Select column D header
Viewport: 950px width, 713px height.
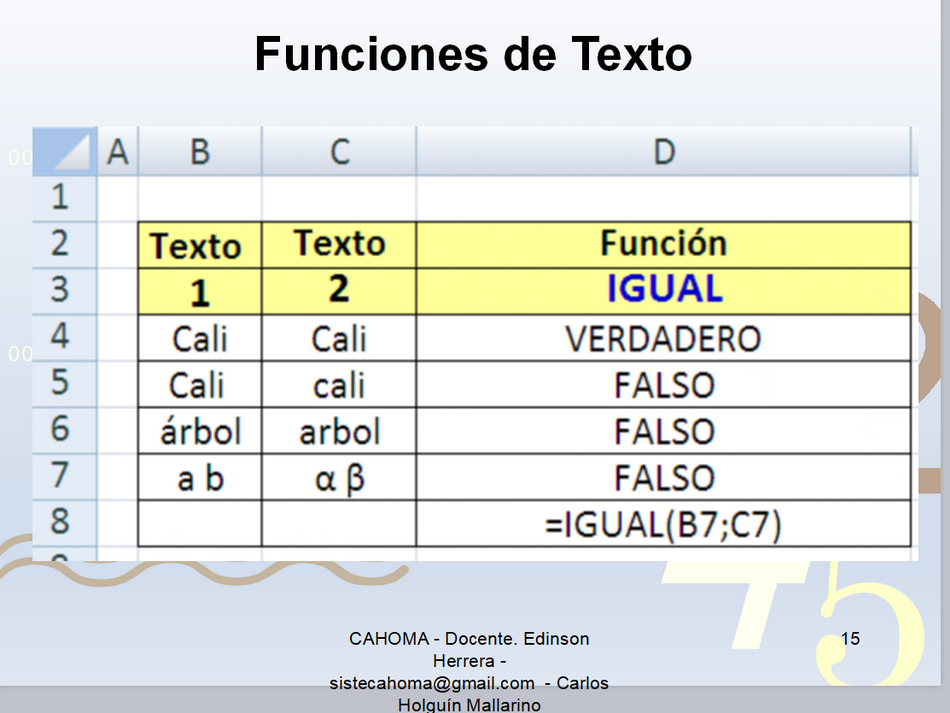663,152
